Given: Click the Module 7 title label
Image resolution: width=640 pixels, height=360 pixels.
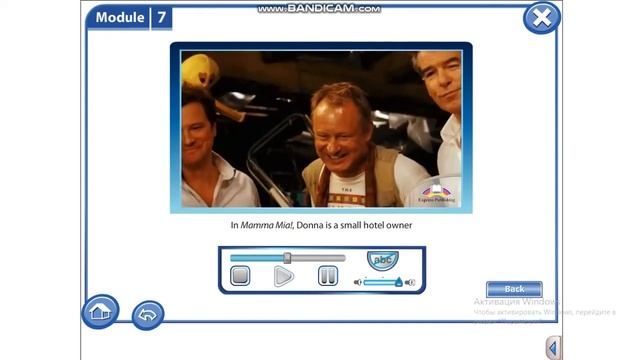Looking at the screenshot, I should 129,18.
